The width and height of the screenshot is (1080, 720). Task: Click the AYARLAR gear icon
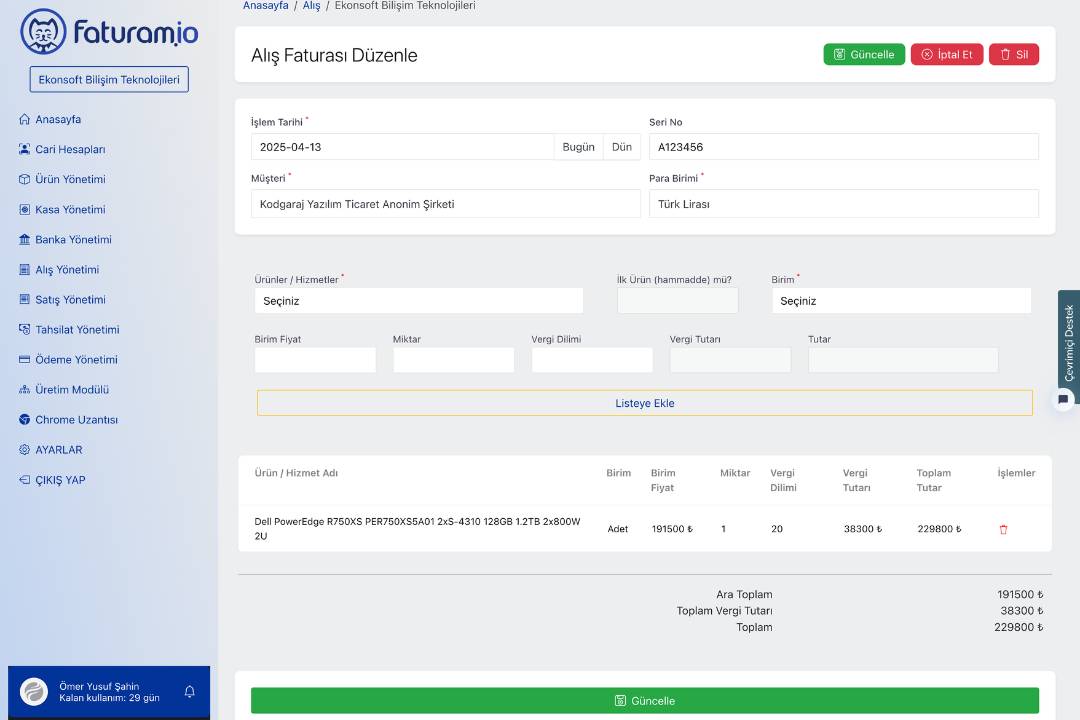coord(24,450)
